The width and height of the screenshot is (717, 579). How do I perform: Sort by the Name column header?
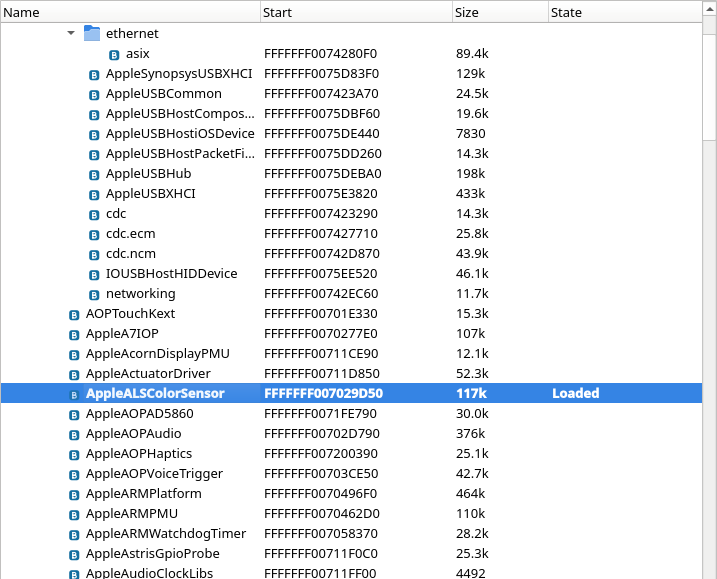pos(130,12)
